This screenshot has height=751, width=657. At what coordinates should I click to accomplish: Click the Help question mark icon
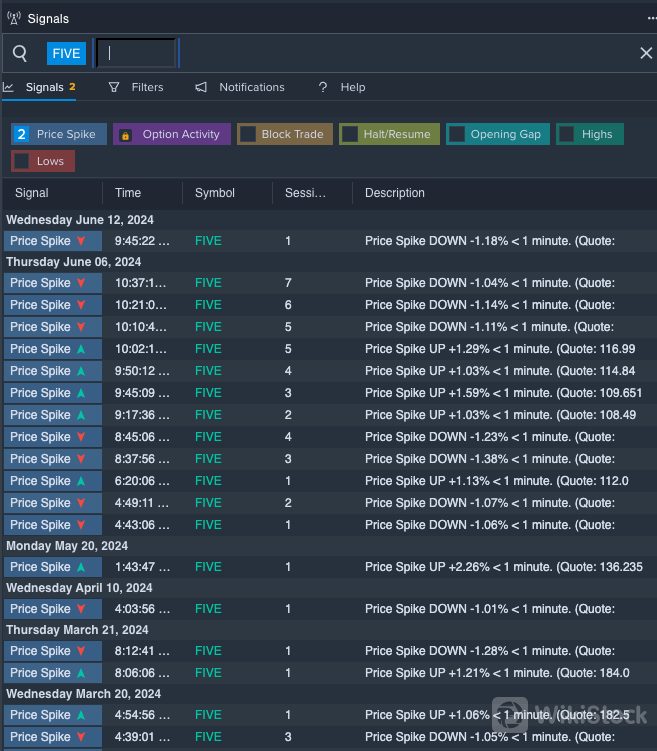323,87
